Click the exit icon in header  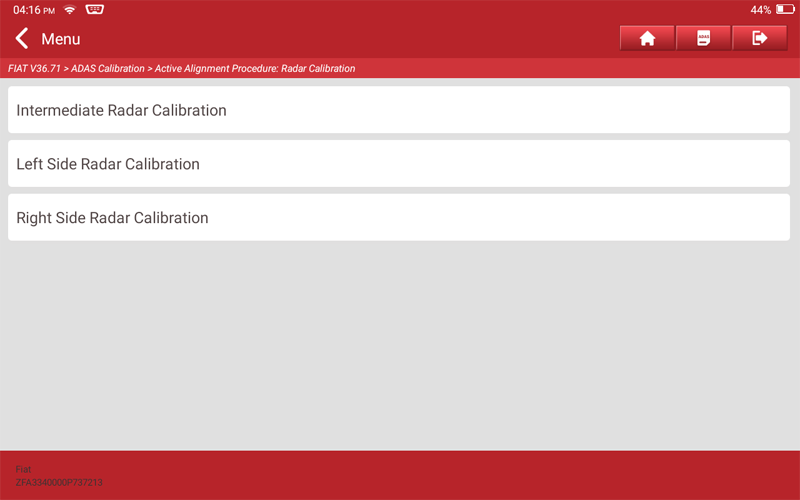click(759, 38)
